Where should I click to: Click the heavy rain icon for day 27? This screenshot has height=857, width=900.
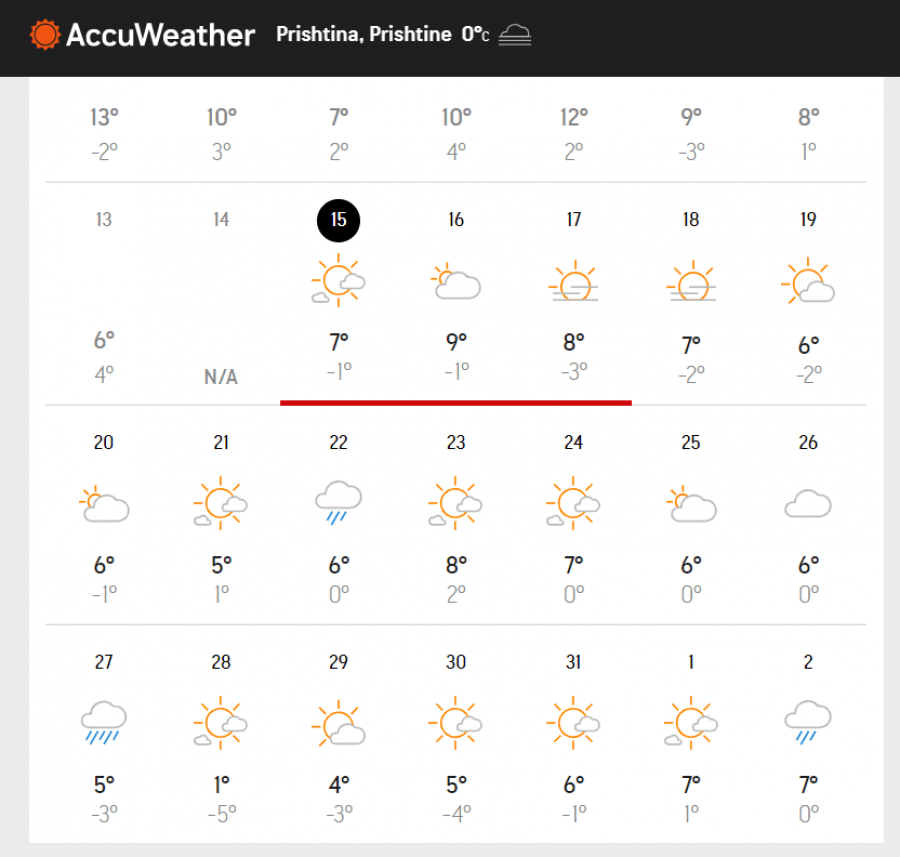point(103,723)
